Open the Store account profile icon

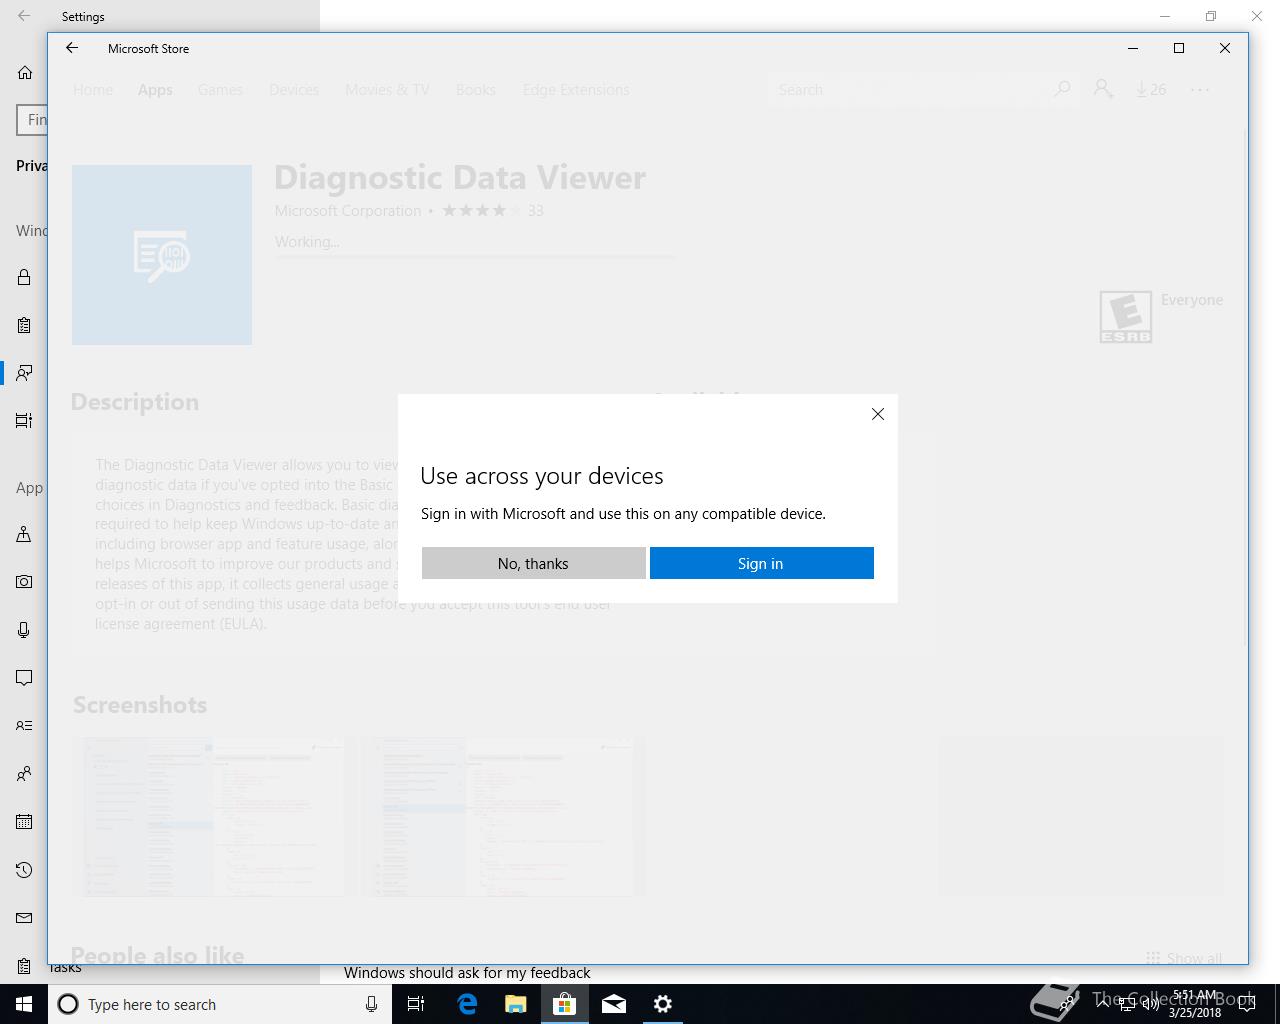point(1103,90)
